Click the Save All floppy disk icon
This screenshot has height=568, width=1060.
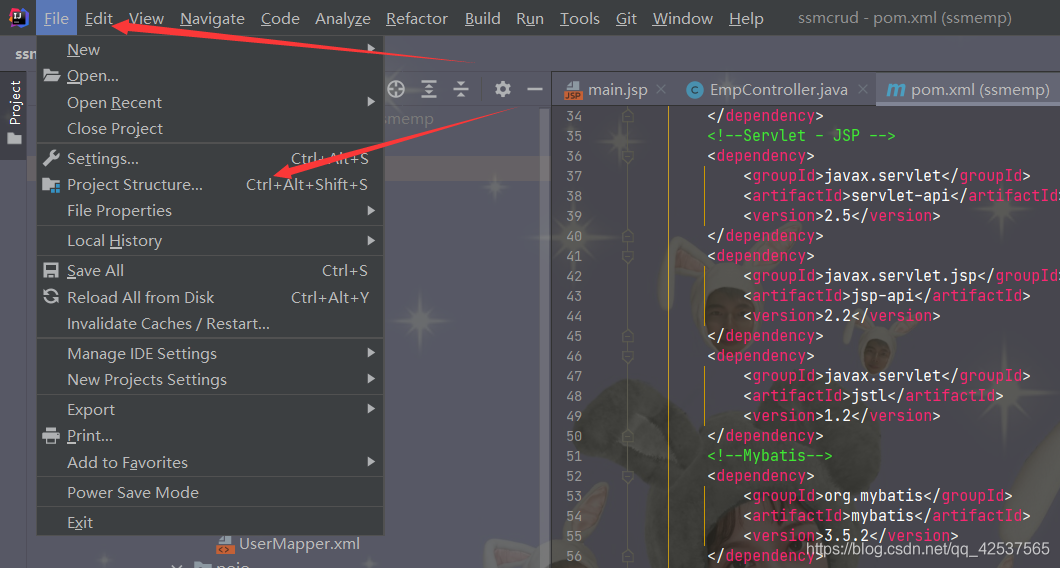click(x=51, y=270)
